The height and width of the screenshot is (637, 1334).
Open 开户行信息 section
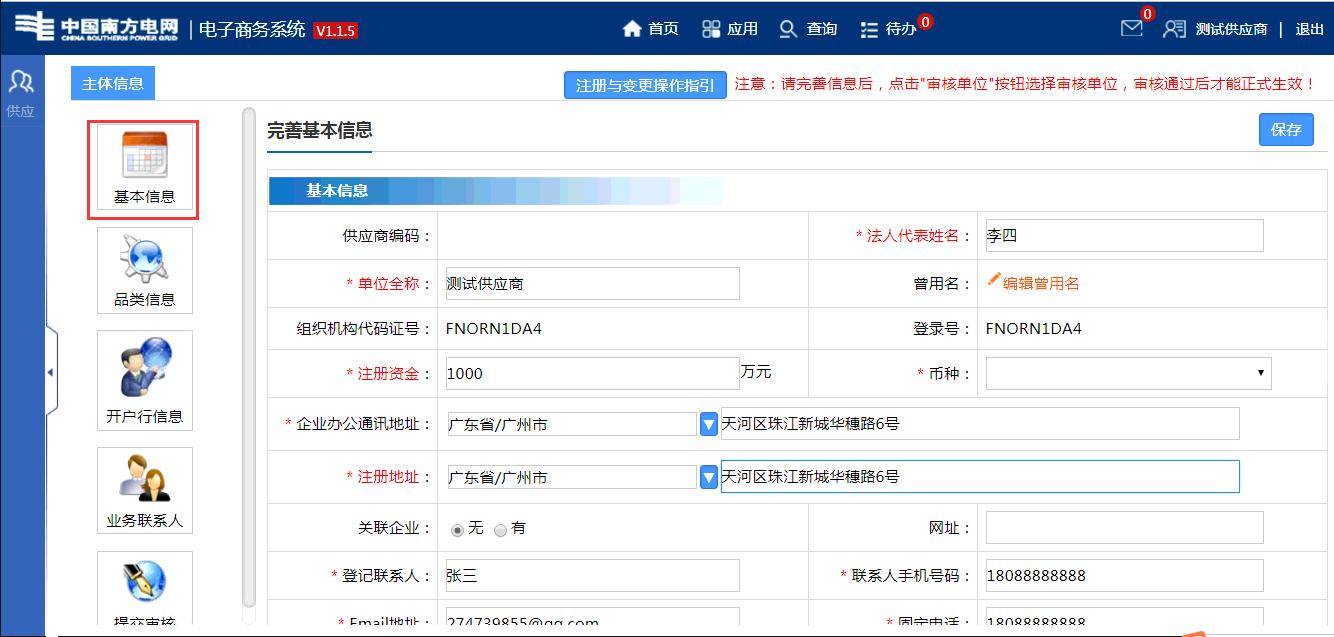pos(144,380)
